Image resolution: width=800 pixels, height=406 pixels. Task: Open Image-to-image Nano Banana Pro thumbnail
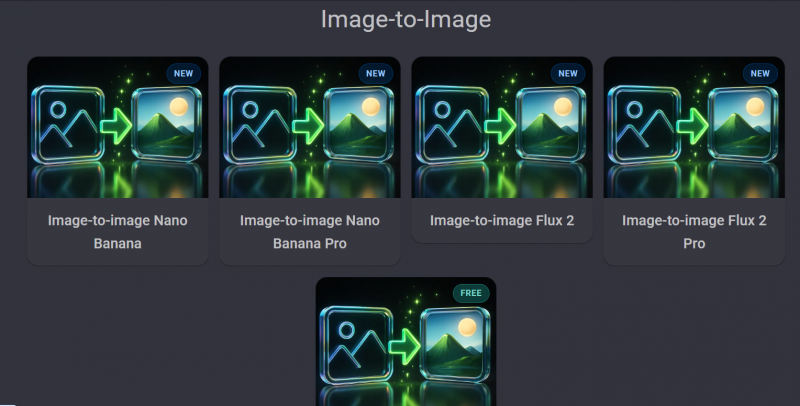[x=310, y=127]
